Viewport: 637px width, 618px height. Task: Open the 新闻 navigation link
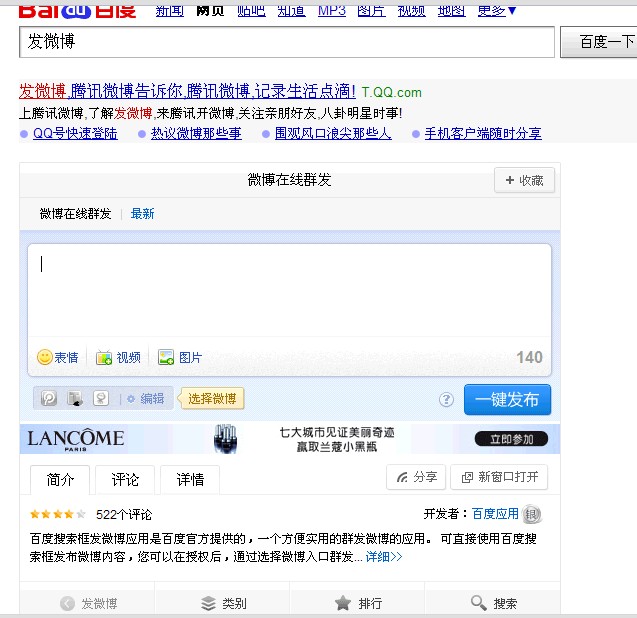[x=170, y=11]
